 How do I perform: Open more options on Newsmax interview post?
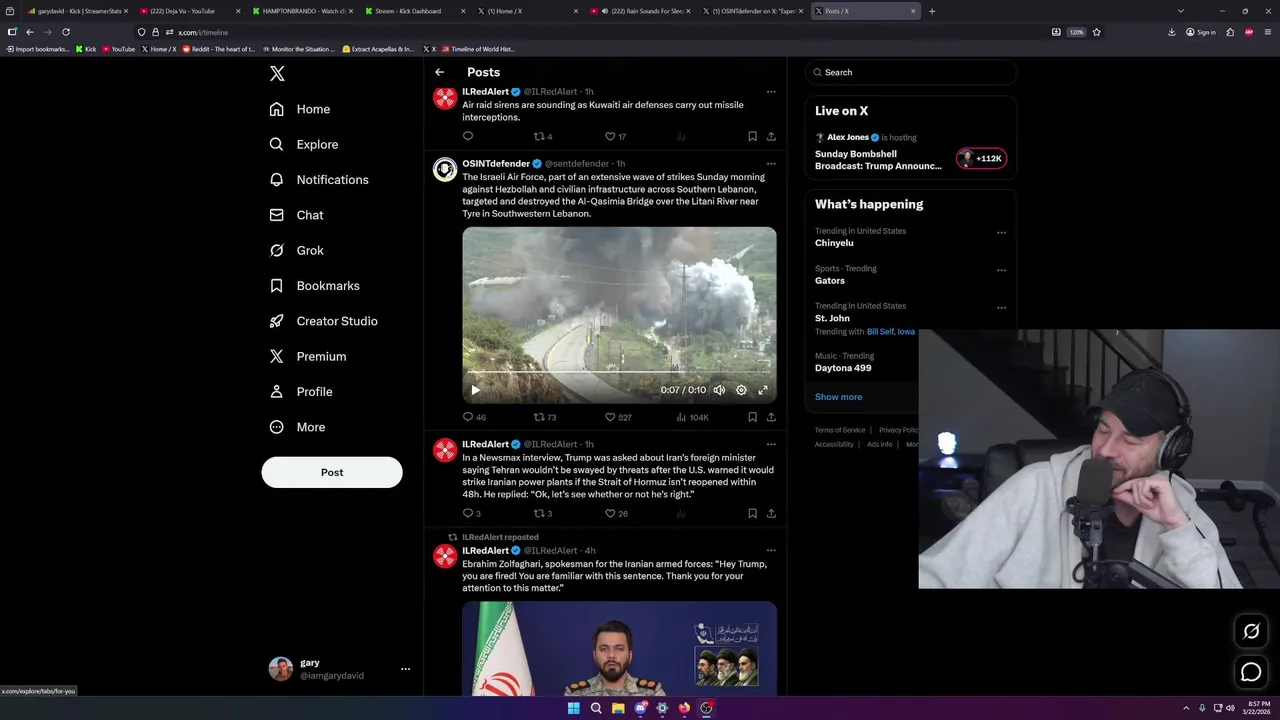(x=771, y=445)
